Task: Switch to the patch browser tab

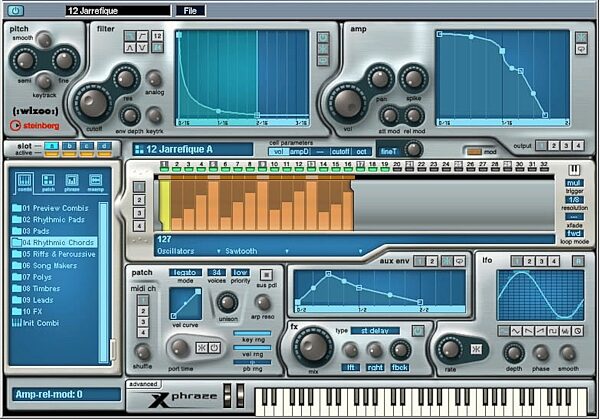Action: [48, 182]
